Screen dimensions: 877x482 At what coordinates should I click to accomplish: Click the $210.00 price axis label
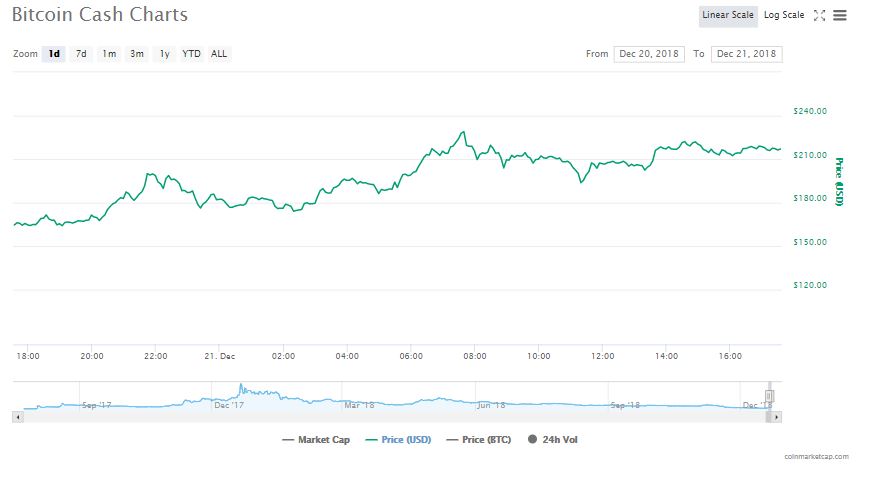click(810, 155)
